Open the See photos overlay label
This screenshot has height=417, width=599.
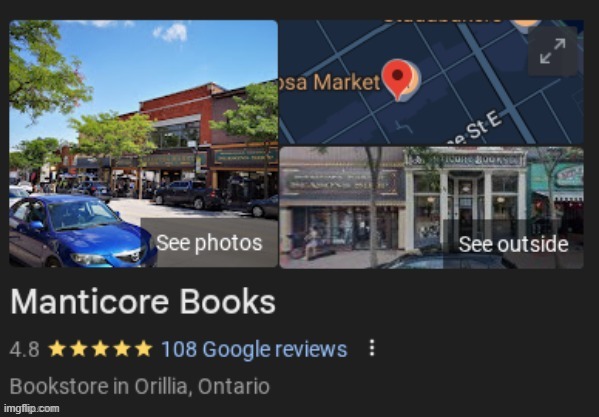point(209,243)
